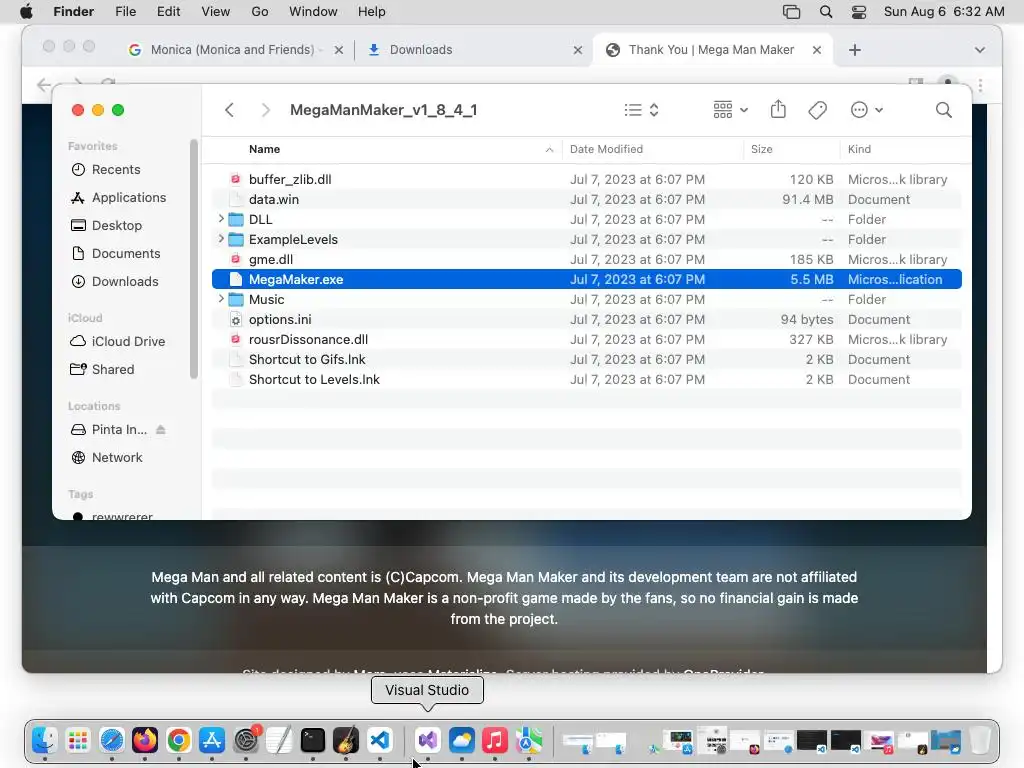
Task: Select the gme.dll file
Action: click(586, 259)
